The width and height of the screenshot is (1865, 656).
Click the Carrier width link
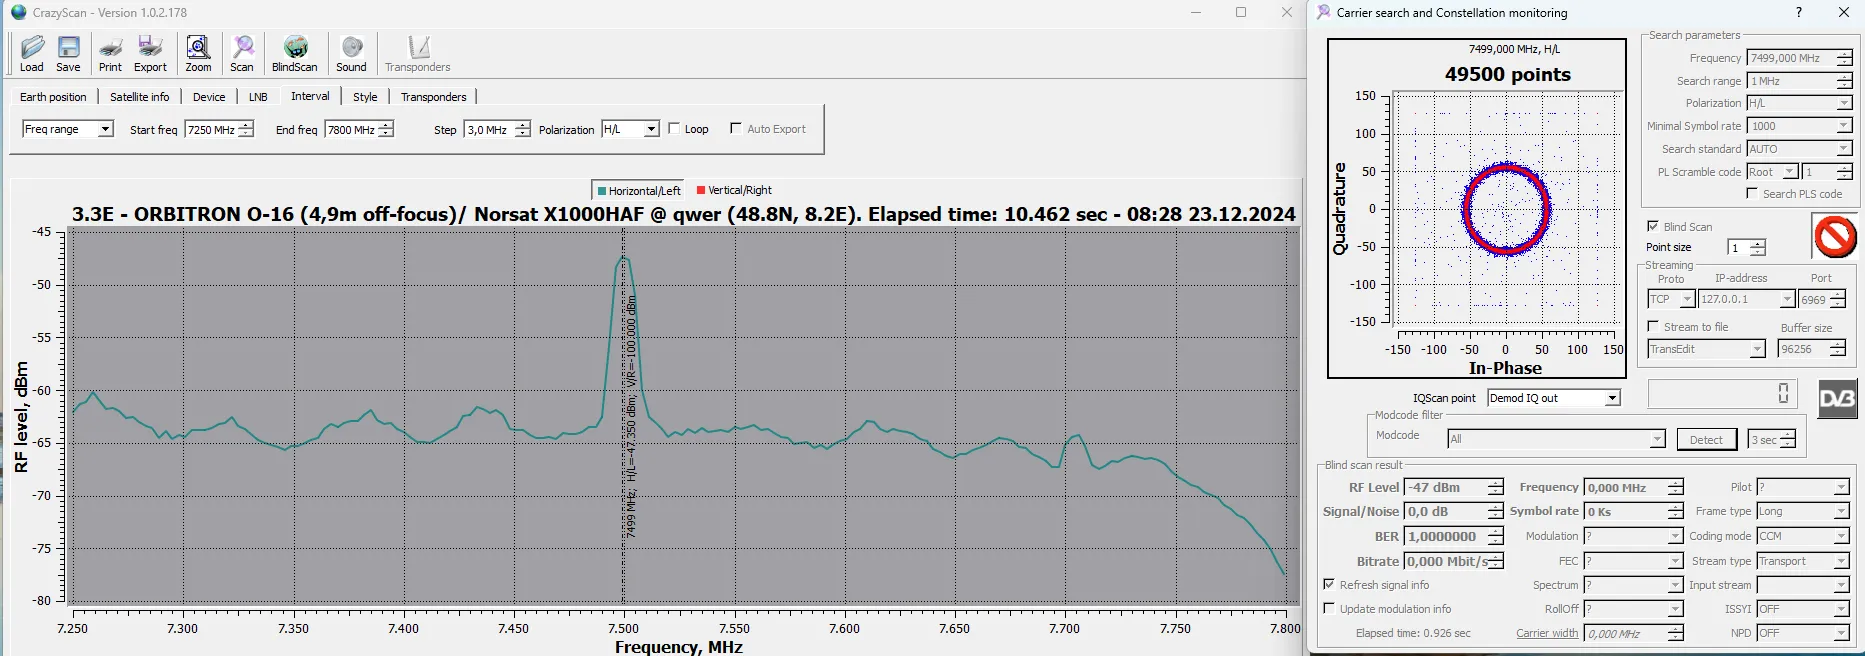tap(1546, 633)
